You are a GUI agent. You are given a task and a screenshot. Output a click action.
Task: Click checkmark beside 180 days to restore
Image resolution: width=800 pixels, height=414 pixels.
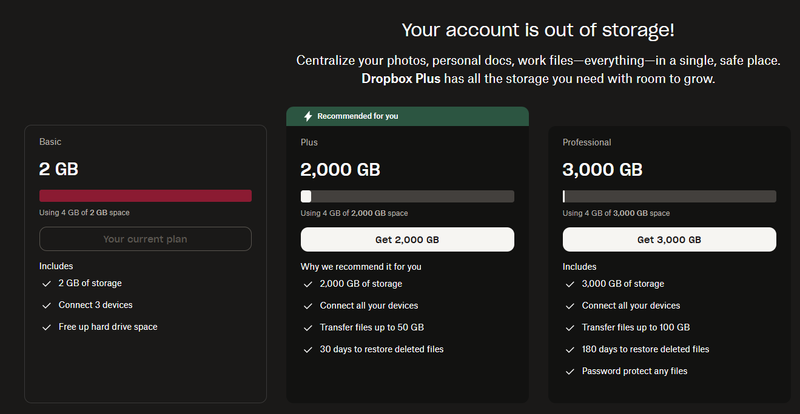[x=570, y=349]
